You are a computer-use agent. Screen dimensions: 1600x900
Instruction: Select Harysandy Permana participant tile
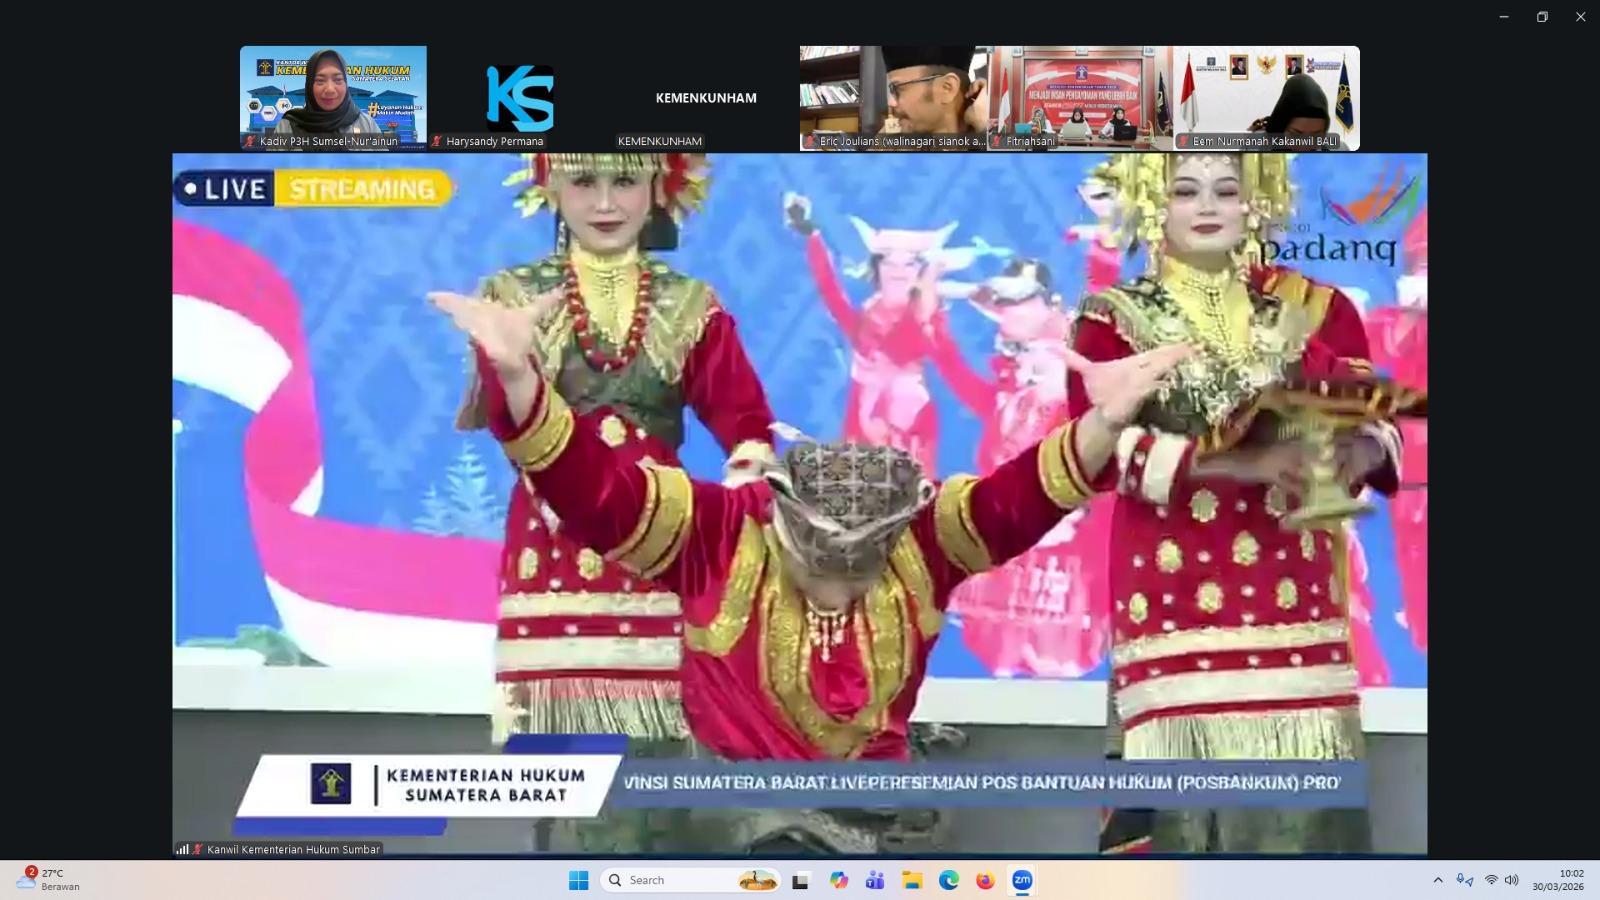tap(520, 97)
